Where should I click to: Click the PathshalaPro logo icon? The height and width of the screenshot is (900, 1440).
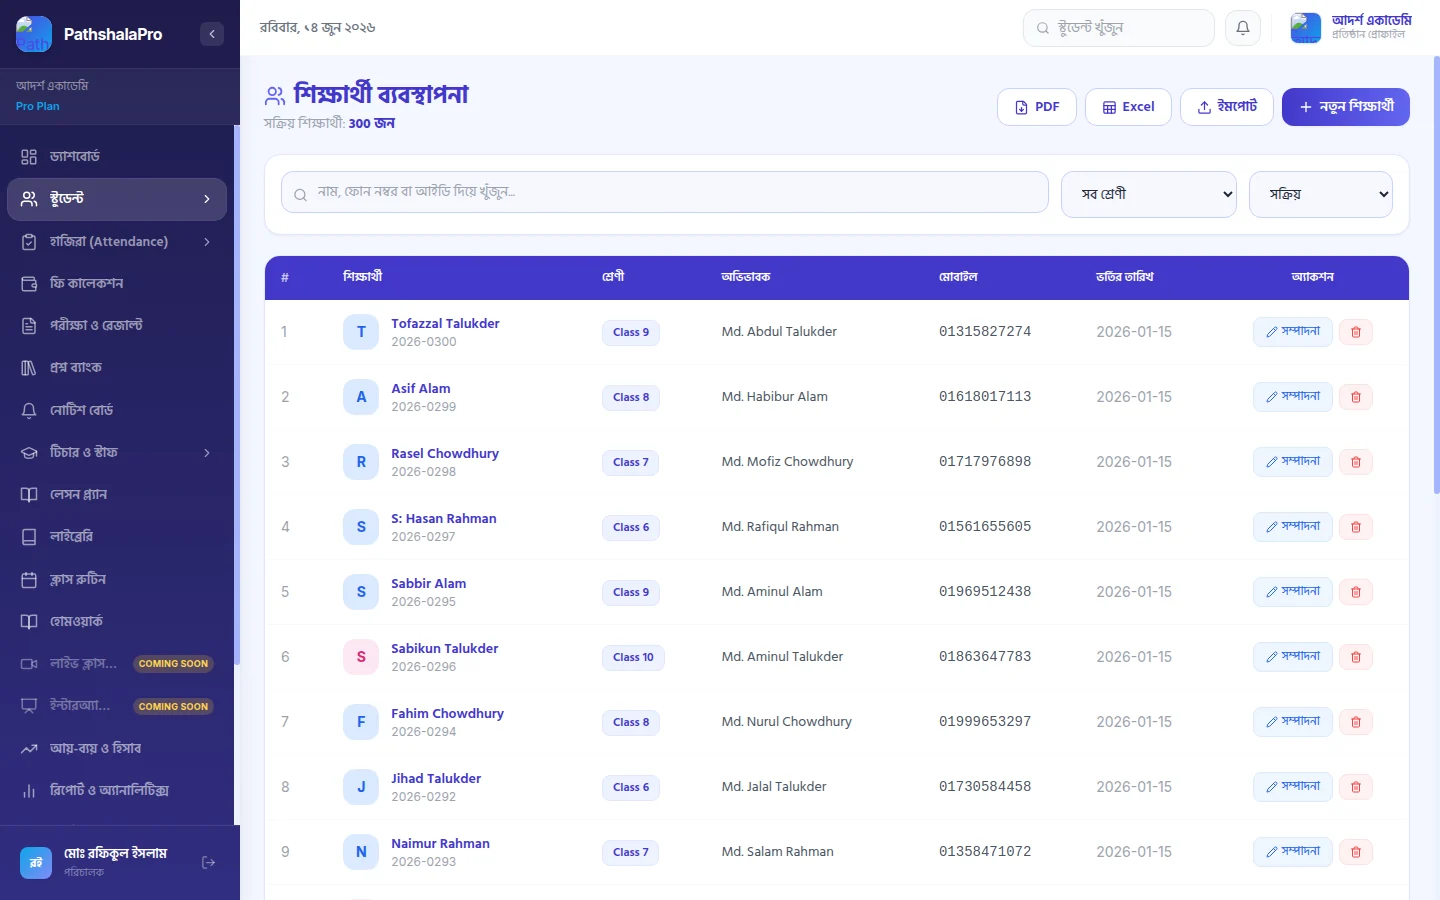click(x=34, y=34)
